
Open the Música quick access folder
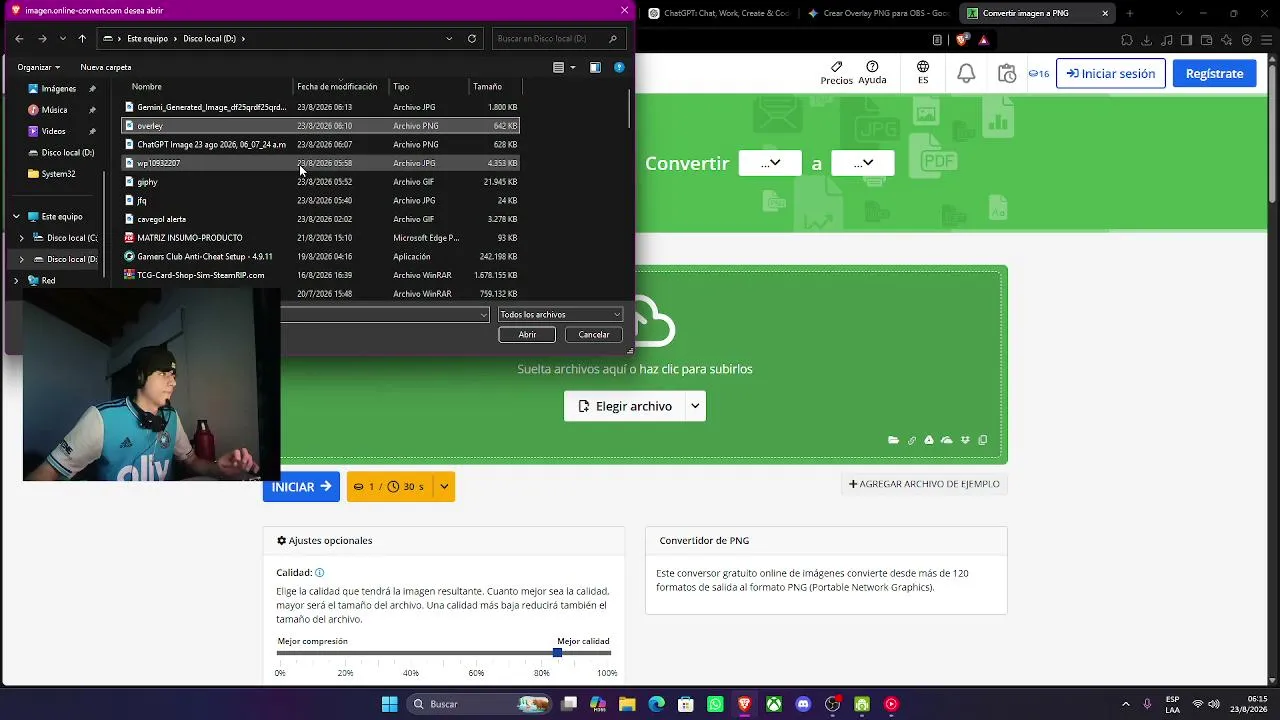(x=55, y=110)
